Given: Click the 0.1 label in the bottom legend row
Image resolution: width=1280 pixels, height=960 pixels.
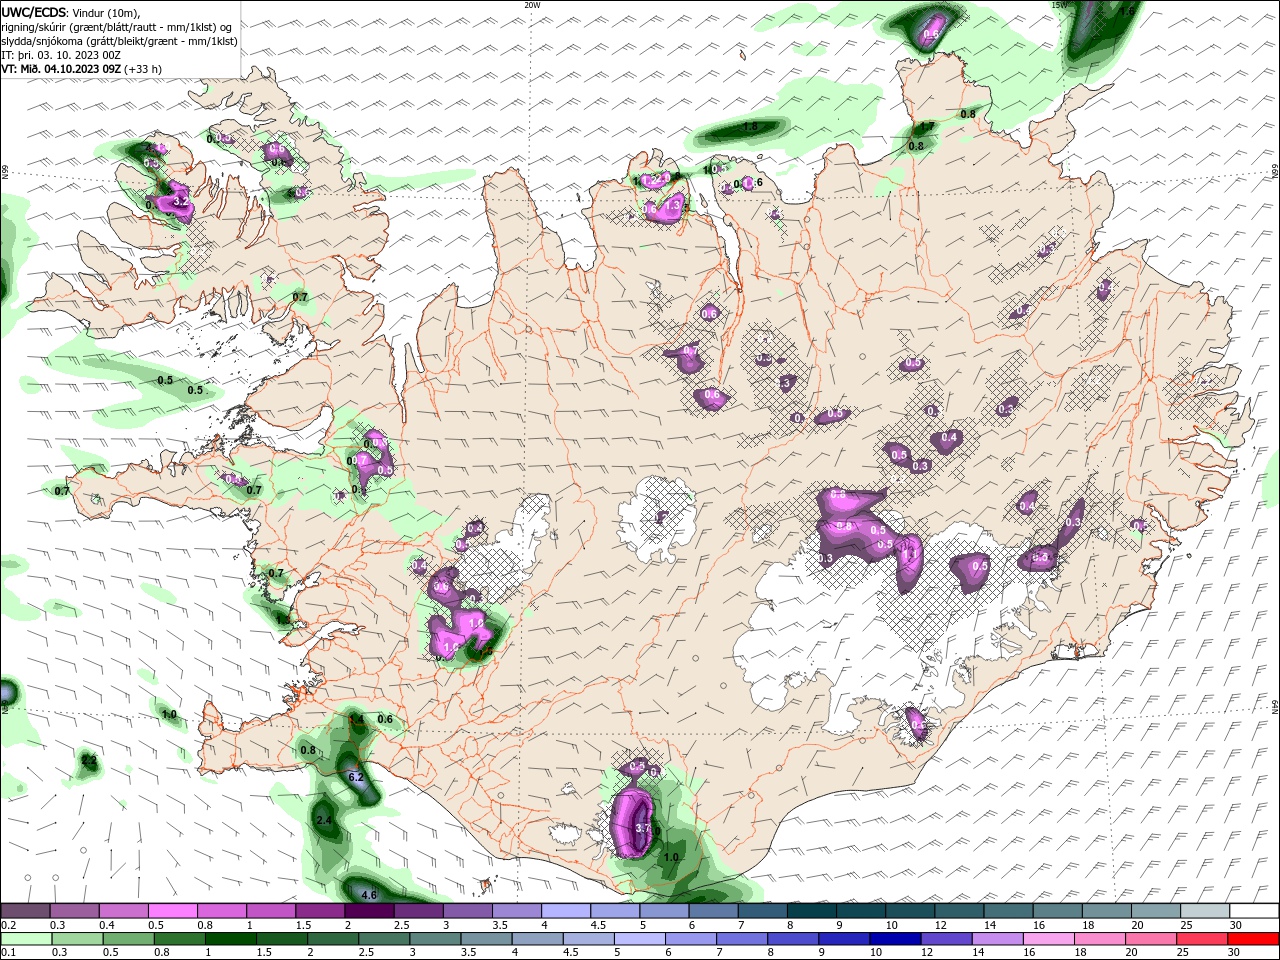Looking at the screenshot, I should click(9, 953).
